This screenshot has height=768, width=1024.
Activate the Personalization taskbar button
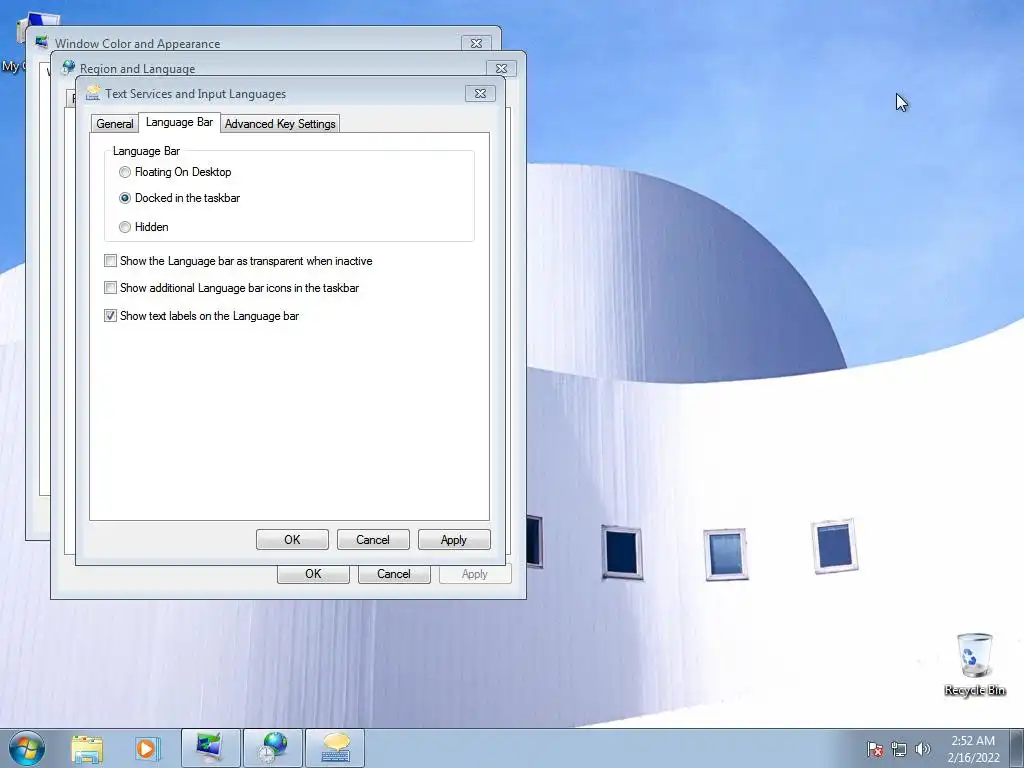211,748
